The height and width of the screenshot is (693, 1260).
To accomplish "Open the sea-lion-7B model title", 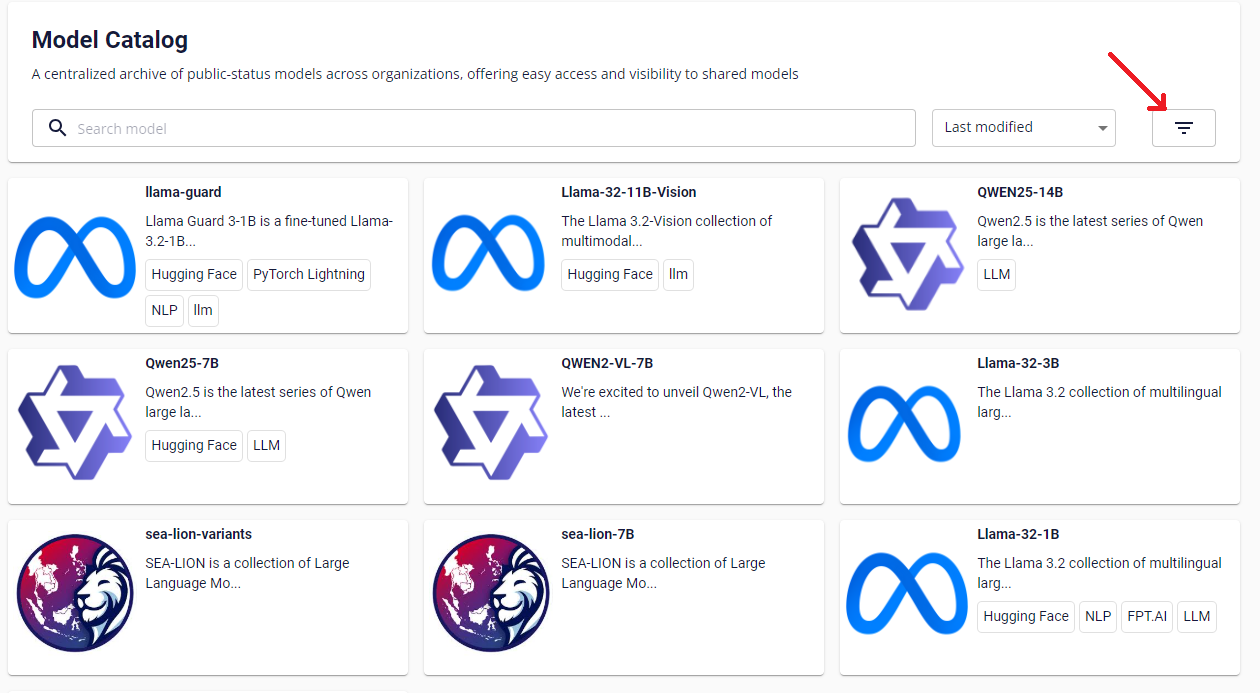I will click(x=598, y=534).
